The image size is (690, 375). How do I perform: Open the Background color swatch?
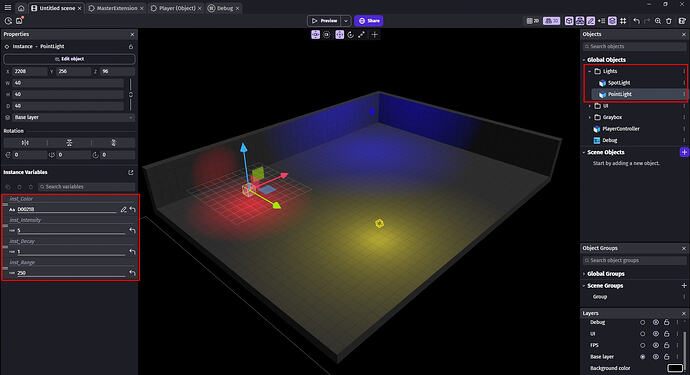[675, 368]
